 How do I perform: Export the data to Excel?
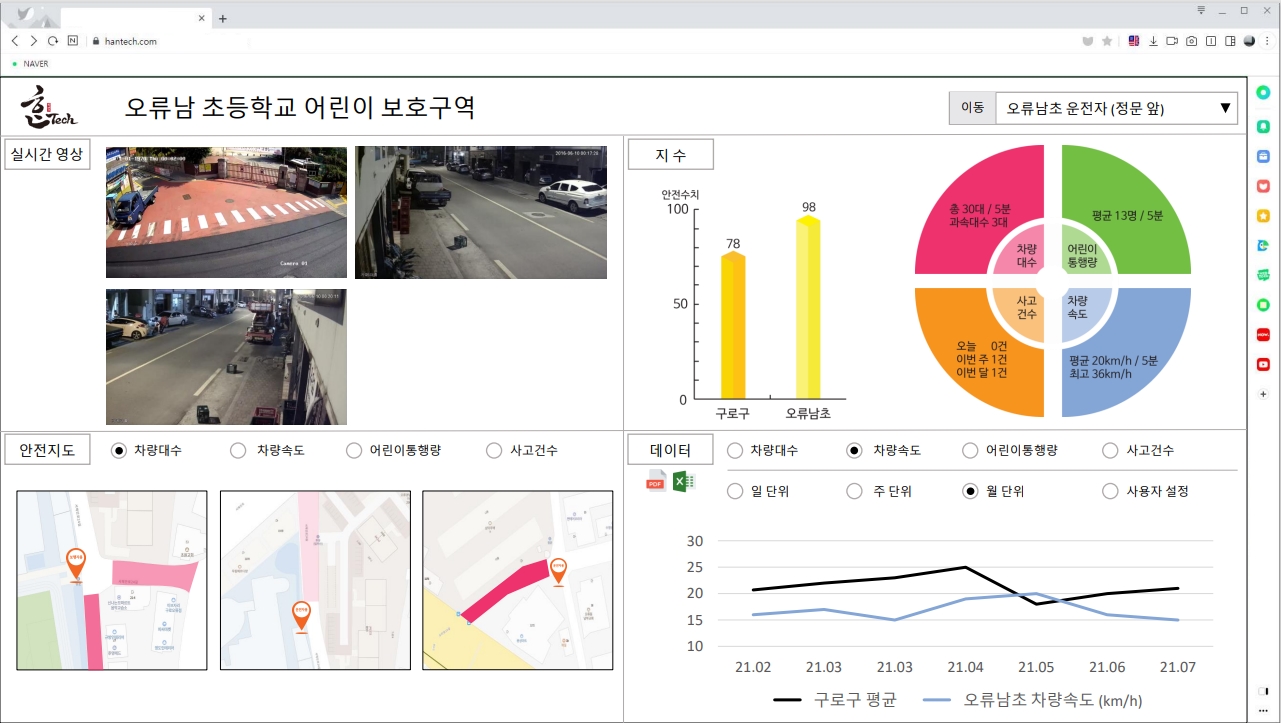pyautogui.click(x=683, y=482)
